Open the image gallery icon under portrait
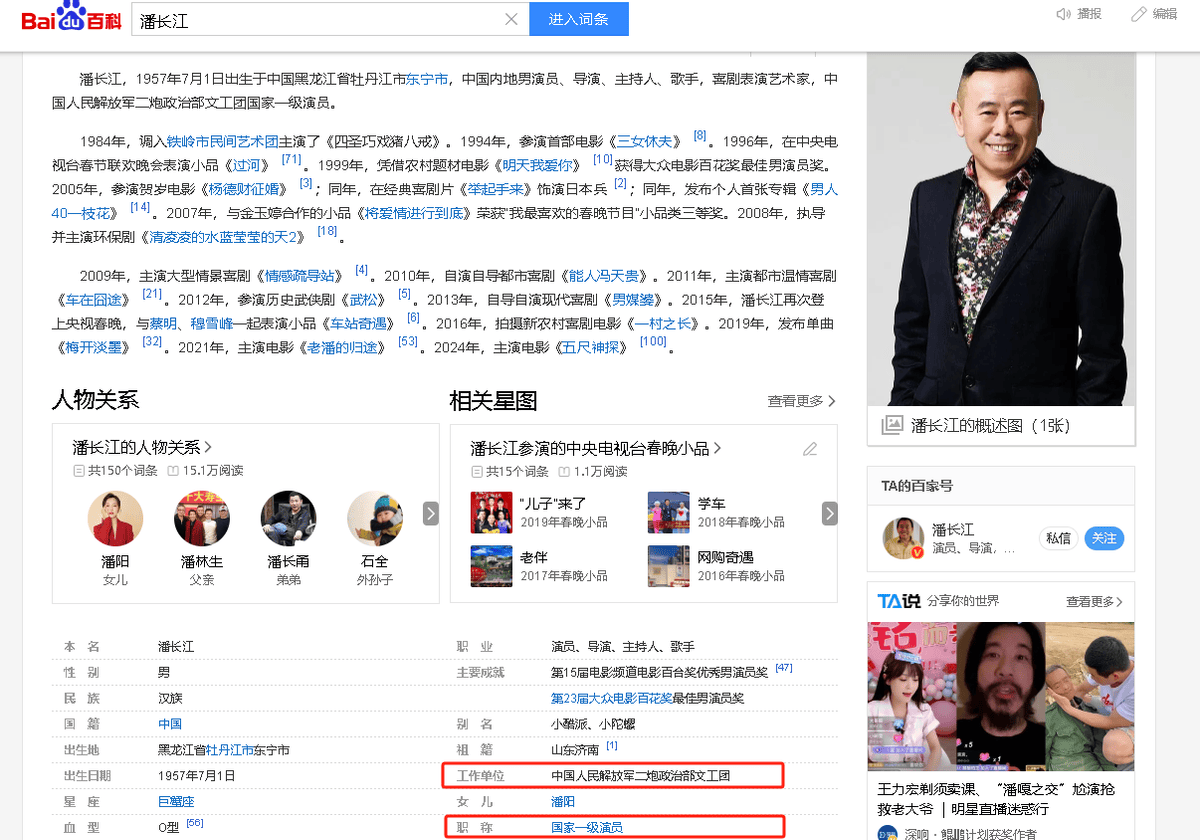 (892, 425)
